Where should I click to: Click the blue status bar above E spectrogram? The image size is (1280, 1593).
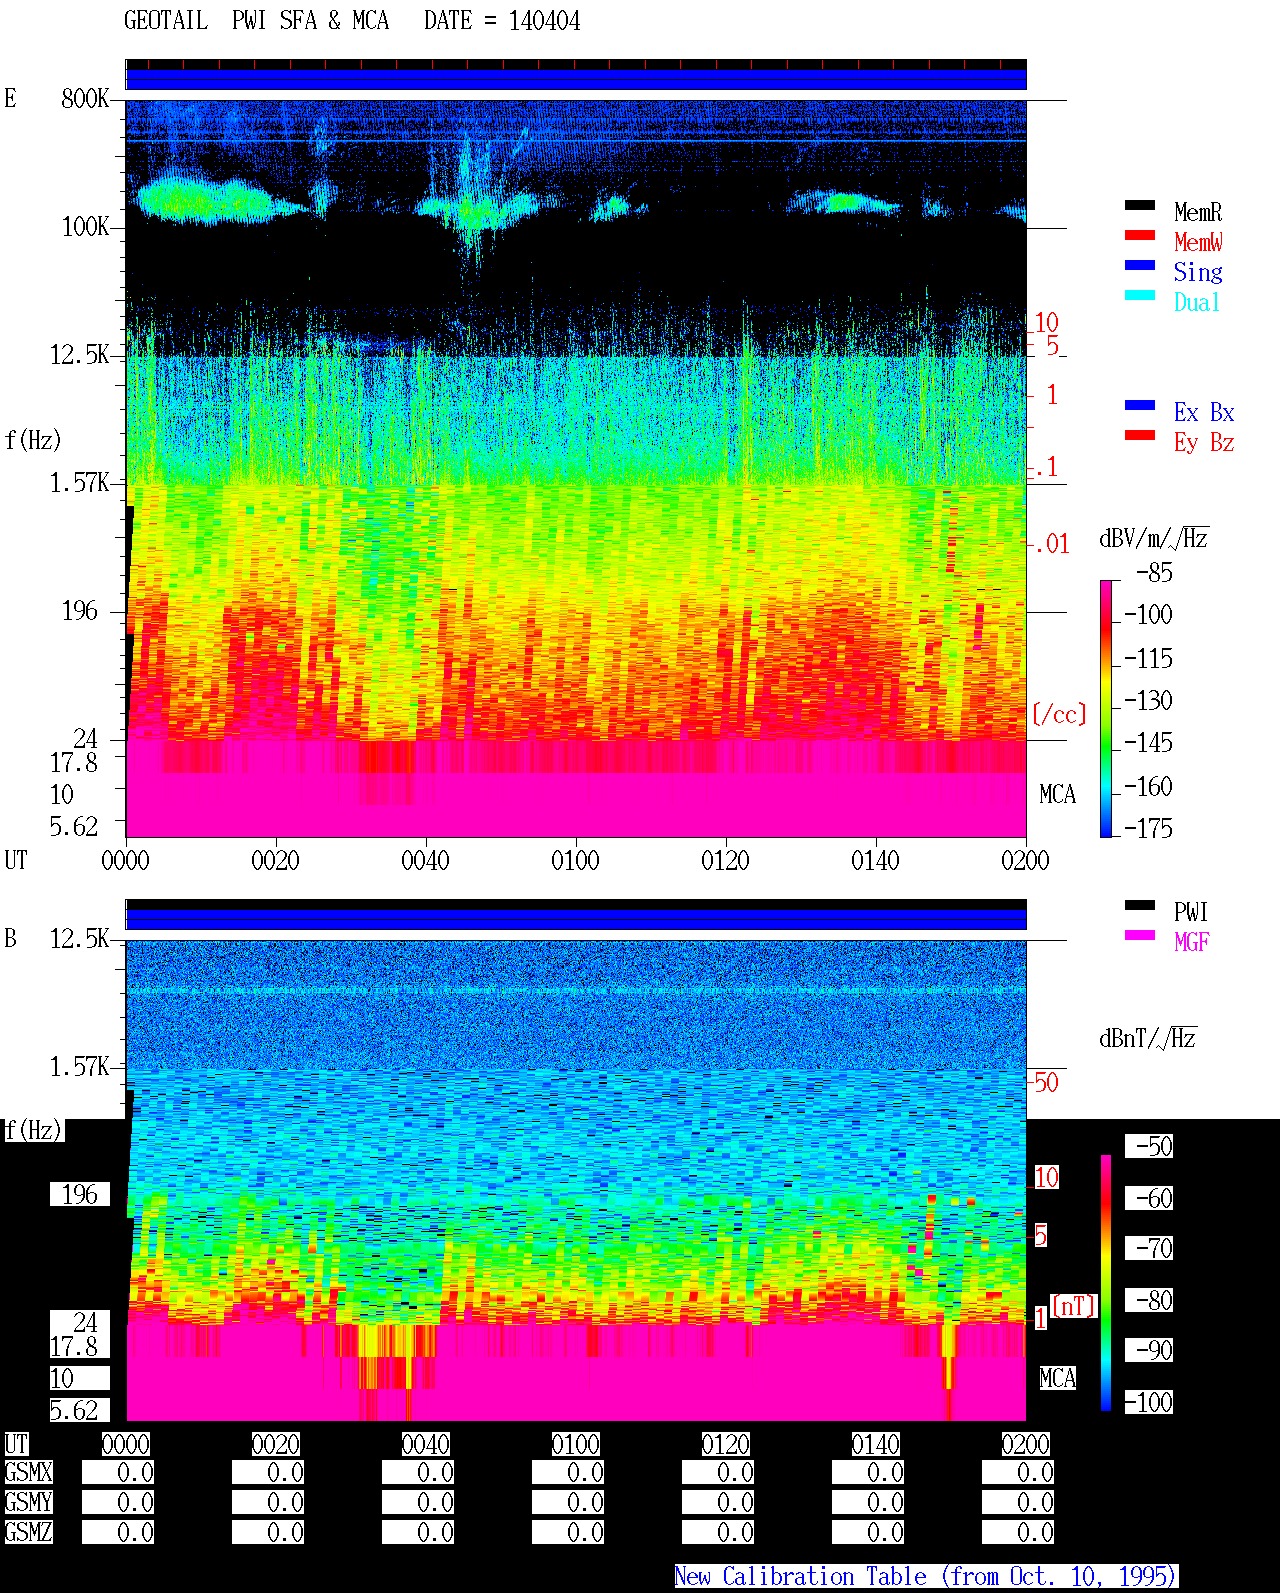pyautogui.click(x=576, y=79)
